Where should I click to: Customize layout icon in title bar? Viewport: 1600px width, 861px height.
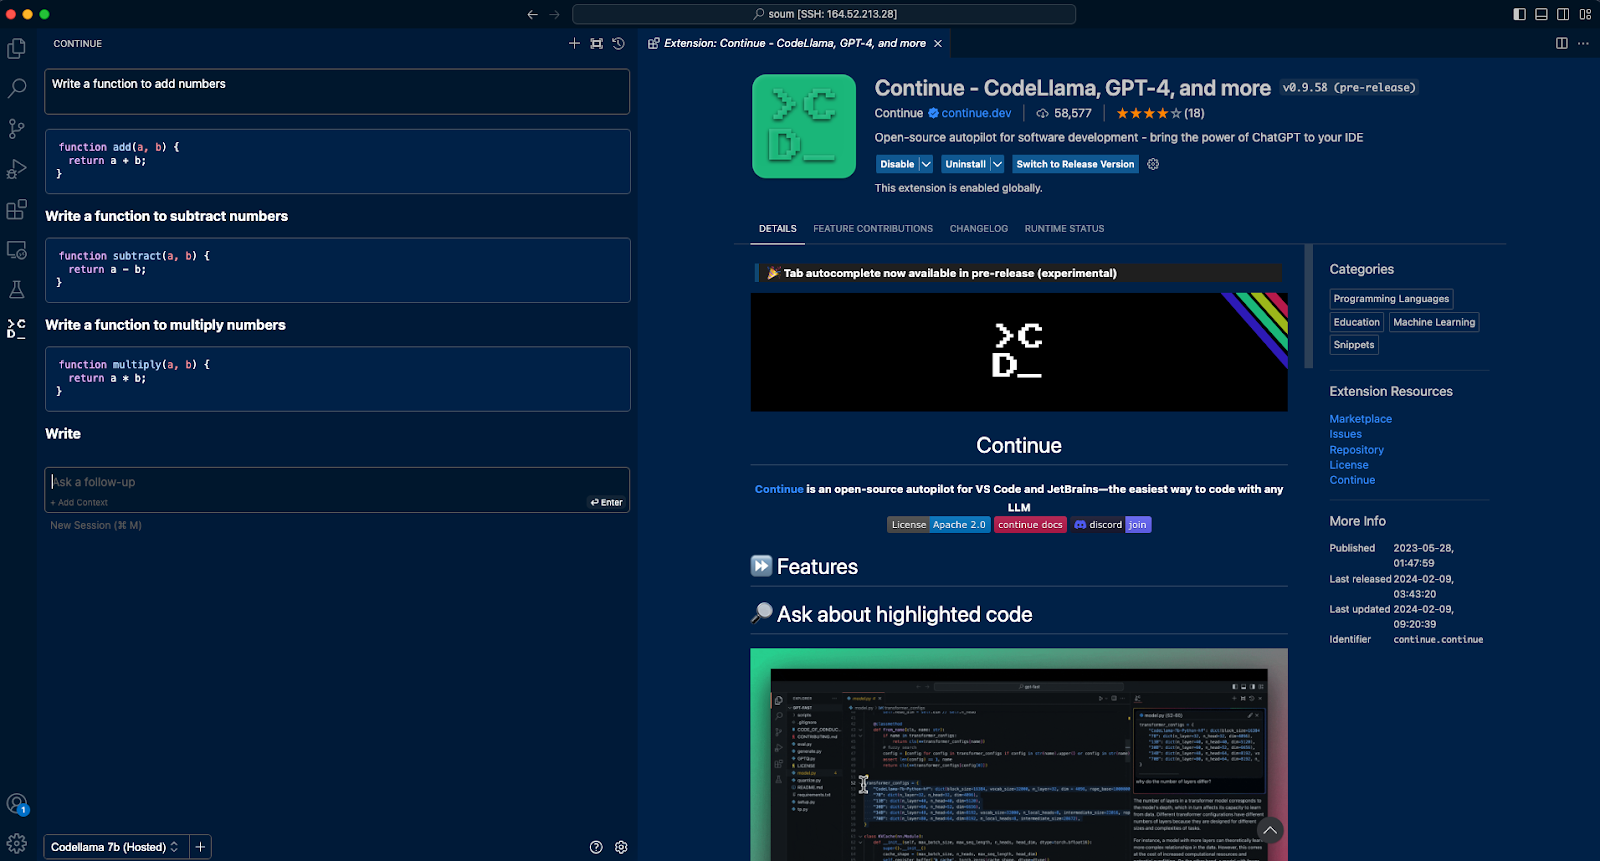point(1585,14)
